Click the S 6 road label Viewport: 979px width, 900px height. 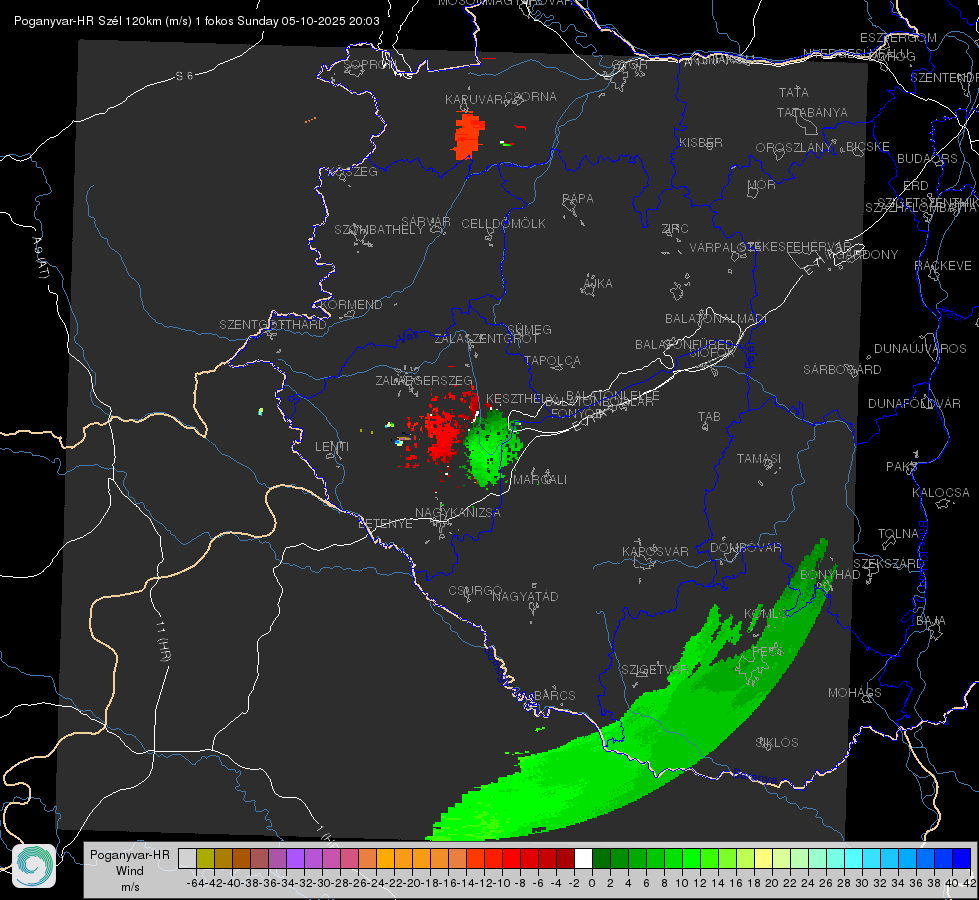184,76
